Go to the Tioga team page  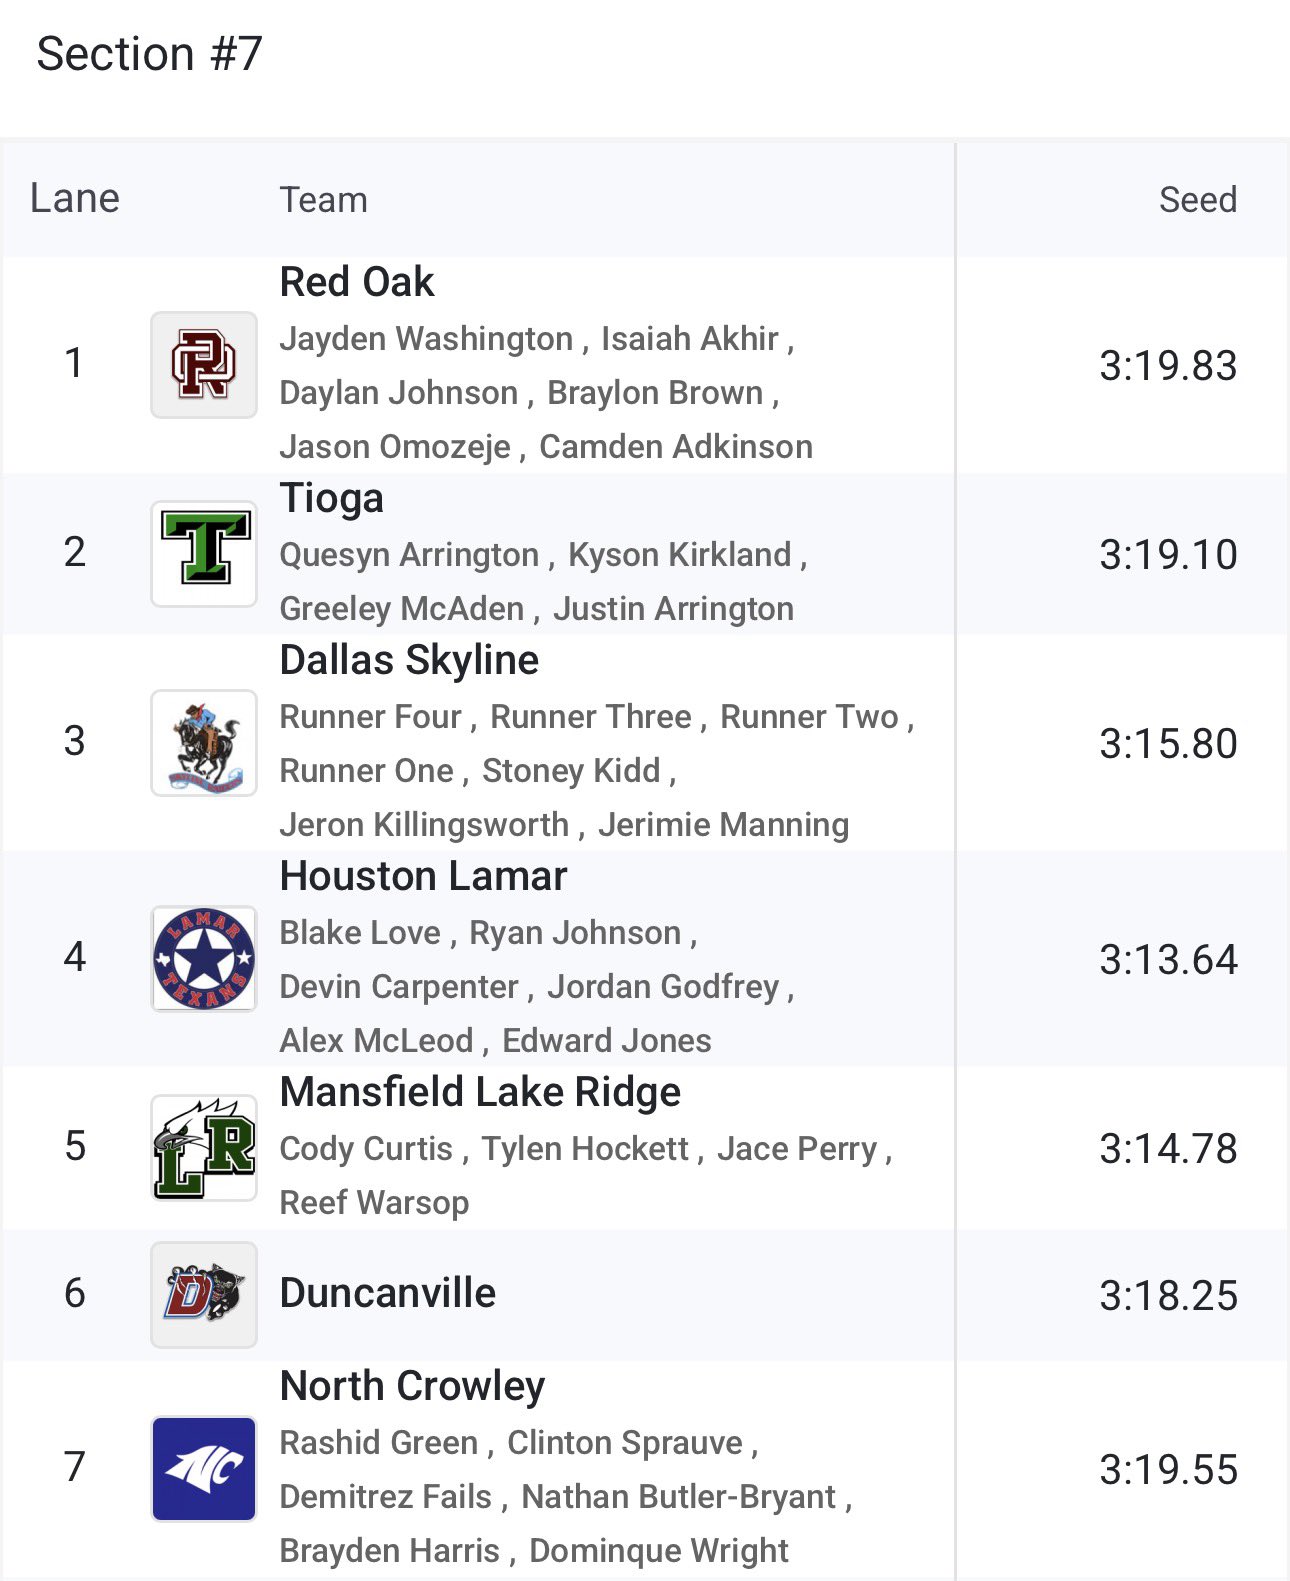pyautogui.click(x=331, y=498)
